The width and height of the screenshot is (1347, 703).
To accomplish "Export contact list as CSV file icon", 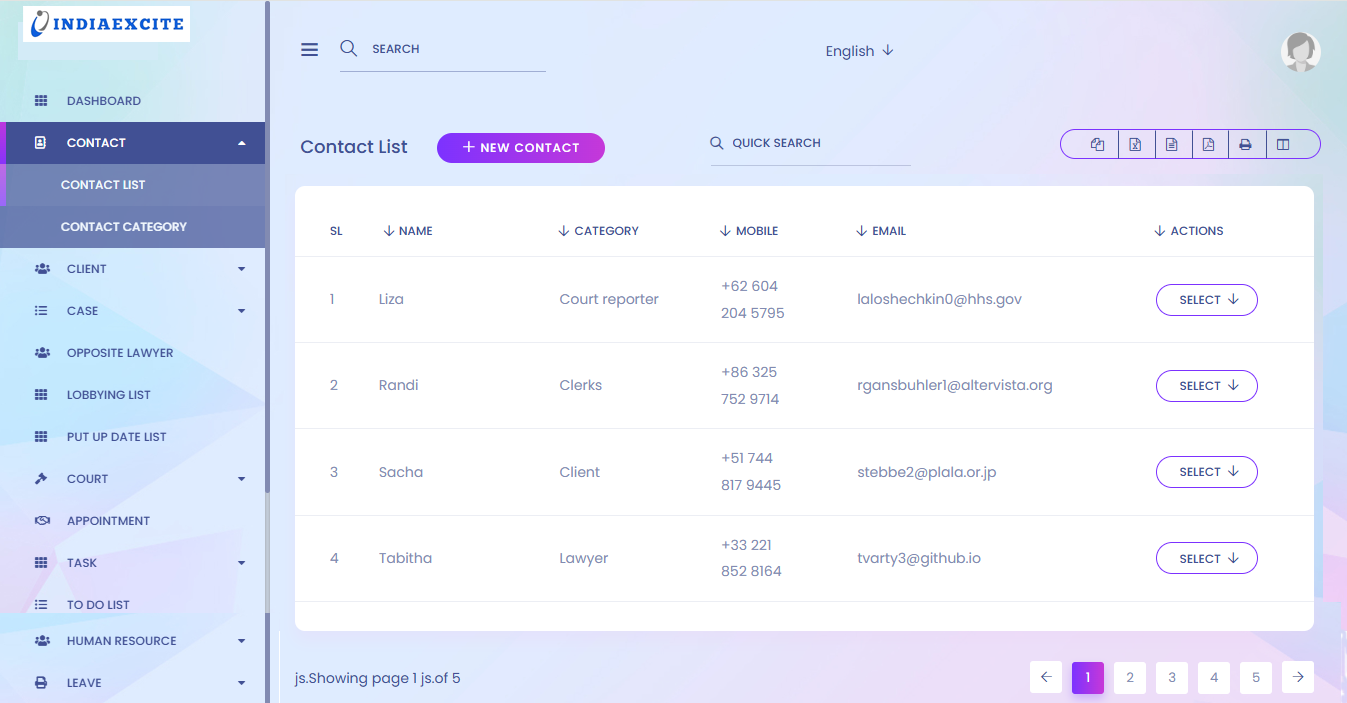I will point(1172,145).
